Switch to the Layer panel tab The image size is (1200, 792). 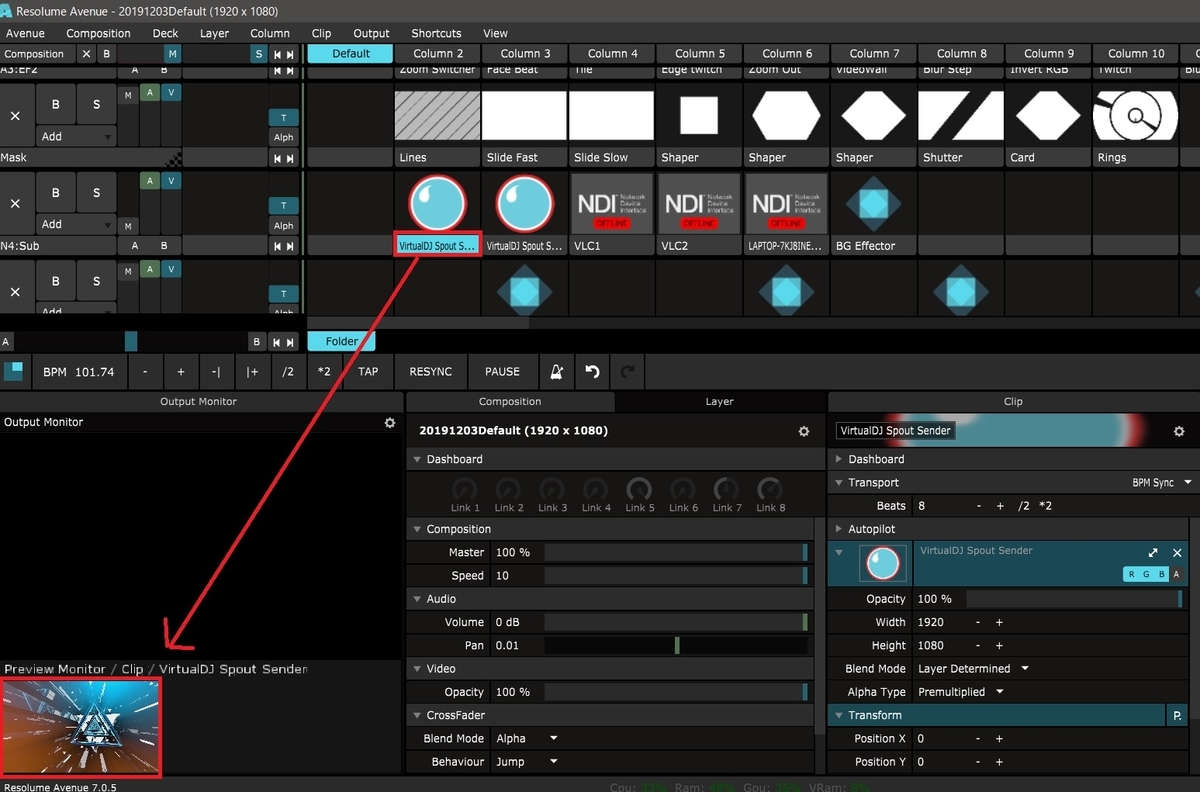point(719,402)
